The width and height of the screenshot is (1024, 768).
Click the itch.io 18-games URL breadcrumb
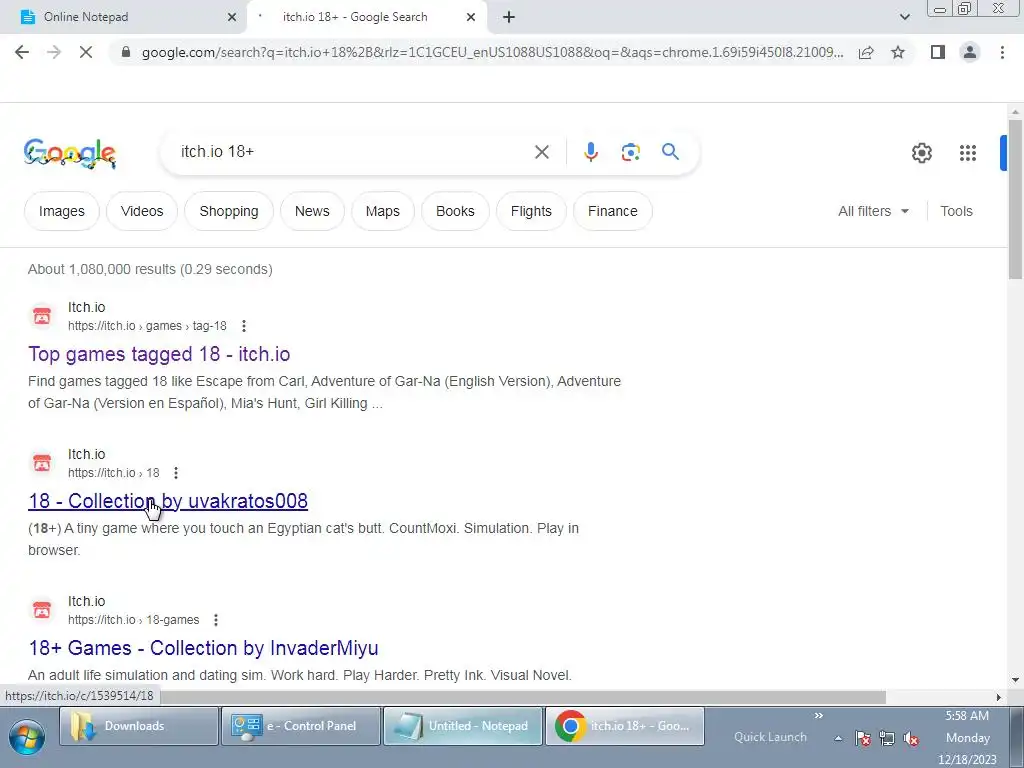click(134, 620)
